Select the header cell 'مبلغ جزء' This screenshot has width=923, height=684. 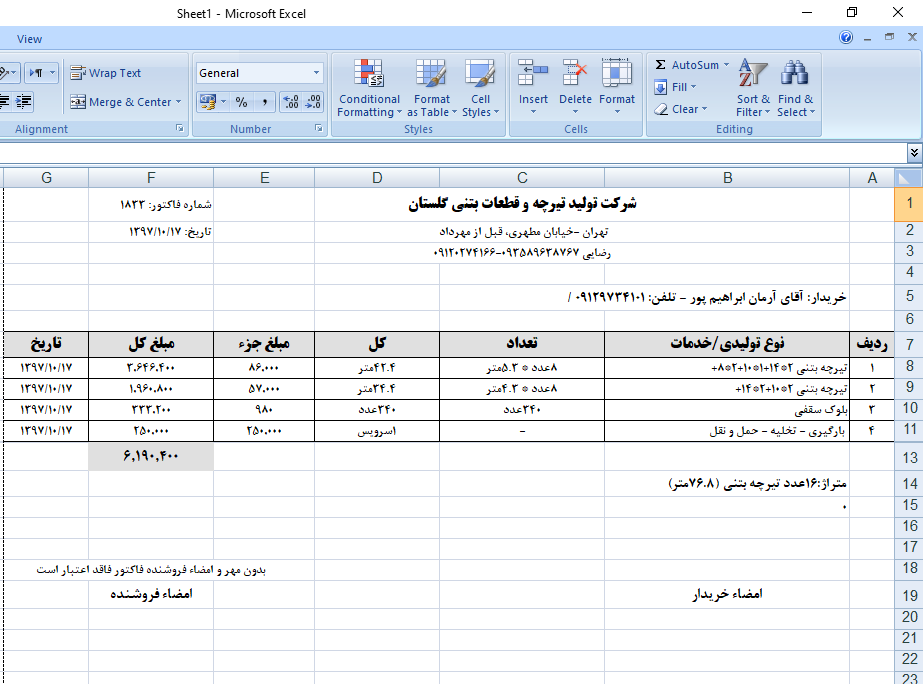coord(264,344)
